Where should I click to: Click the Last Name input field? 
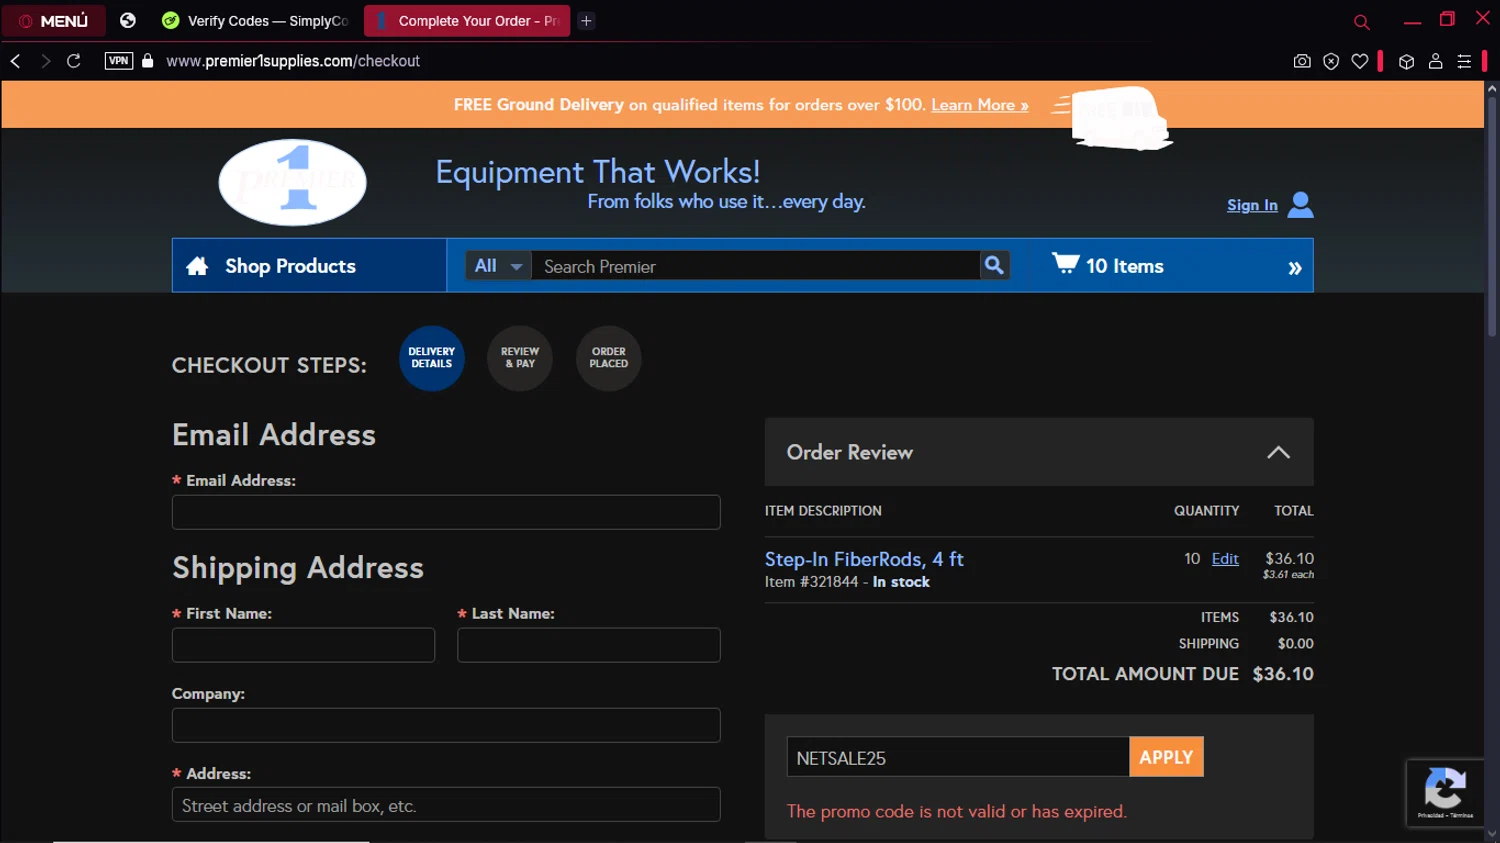pos(589,645)
